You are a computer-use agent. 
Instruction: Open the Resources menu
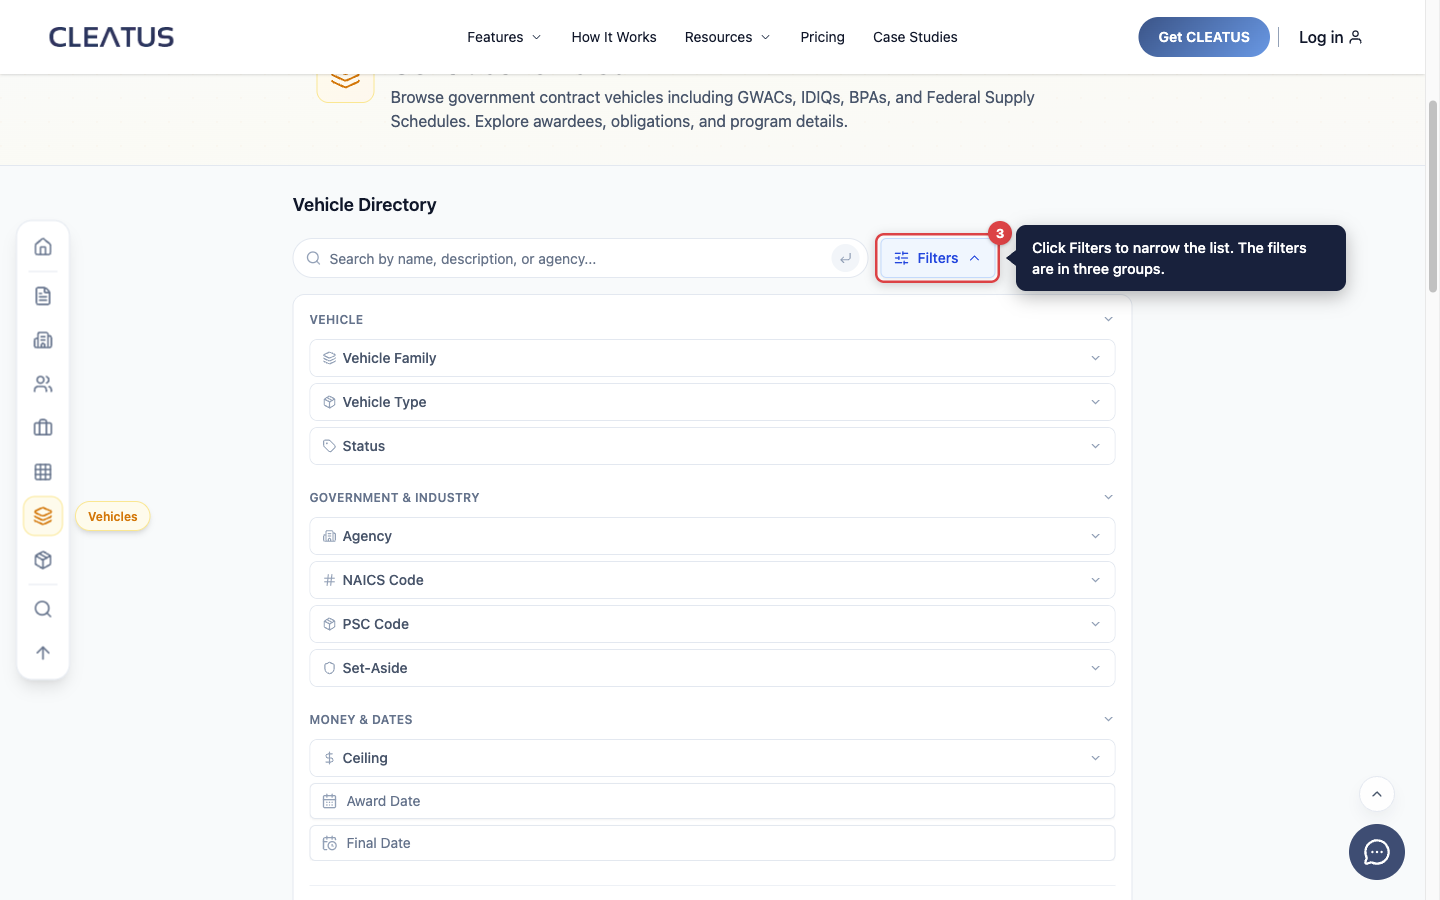click(x=727, y=37)
